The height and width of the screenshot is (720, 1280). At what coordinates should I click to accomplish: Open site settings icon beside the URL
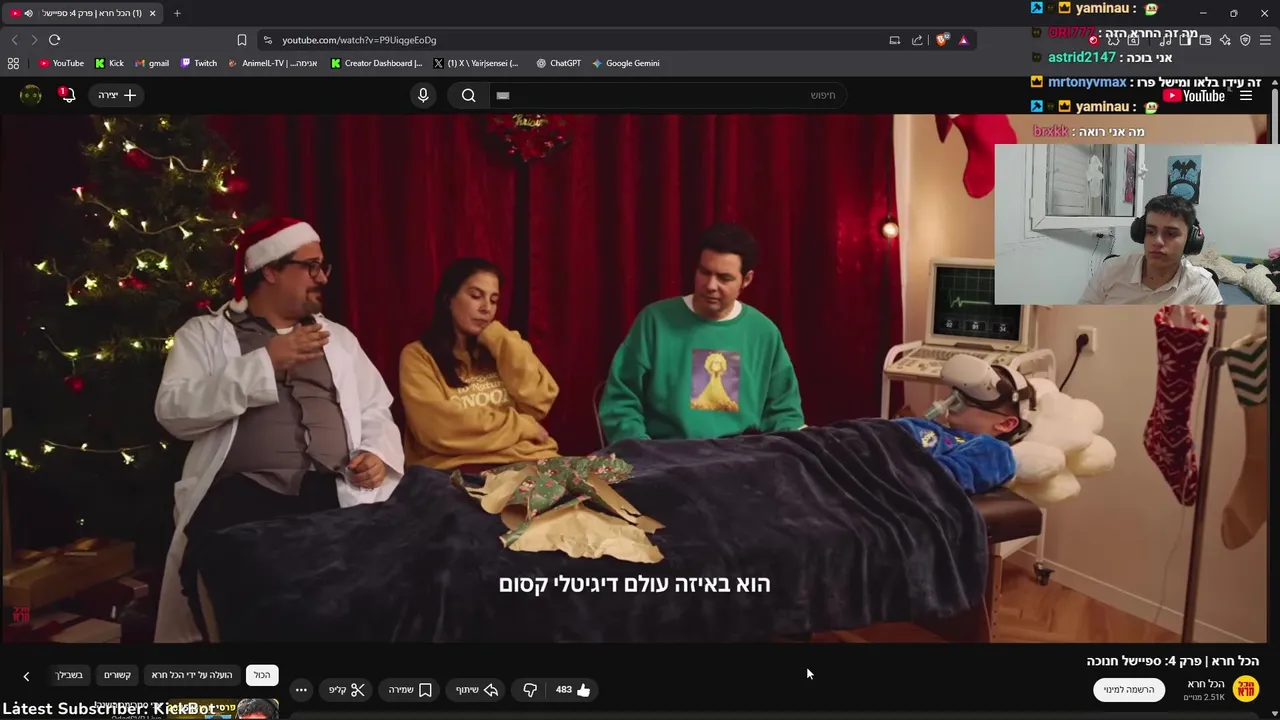click(x=267, y=40)
